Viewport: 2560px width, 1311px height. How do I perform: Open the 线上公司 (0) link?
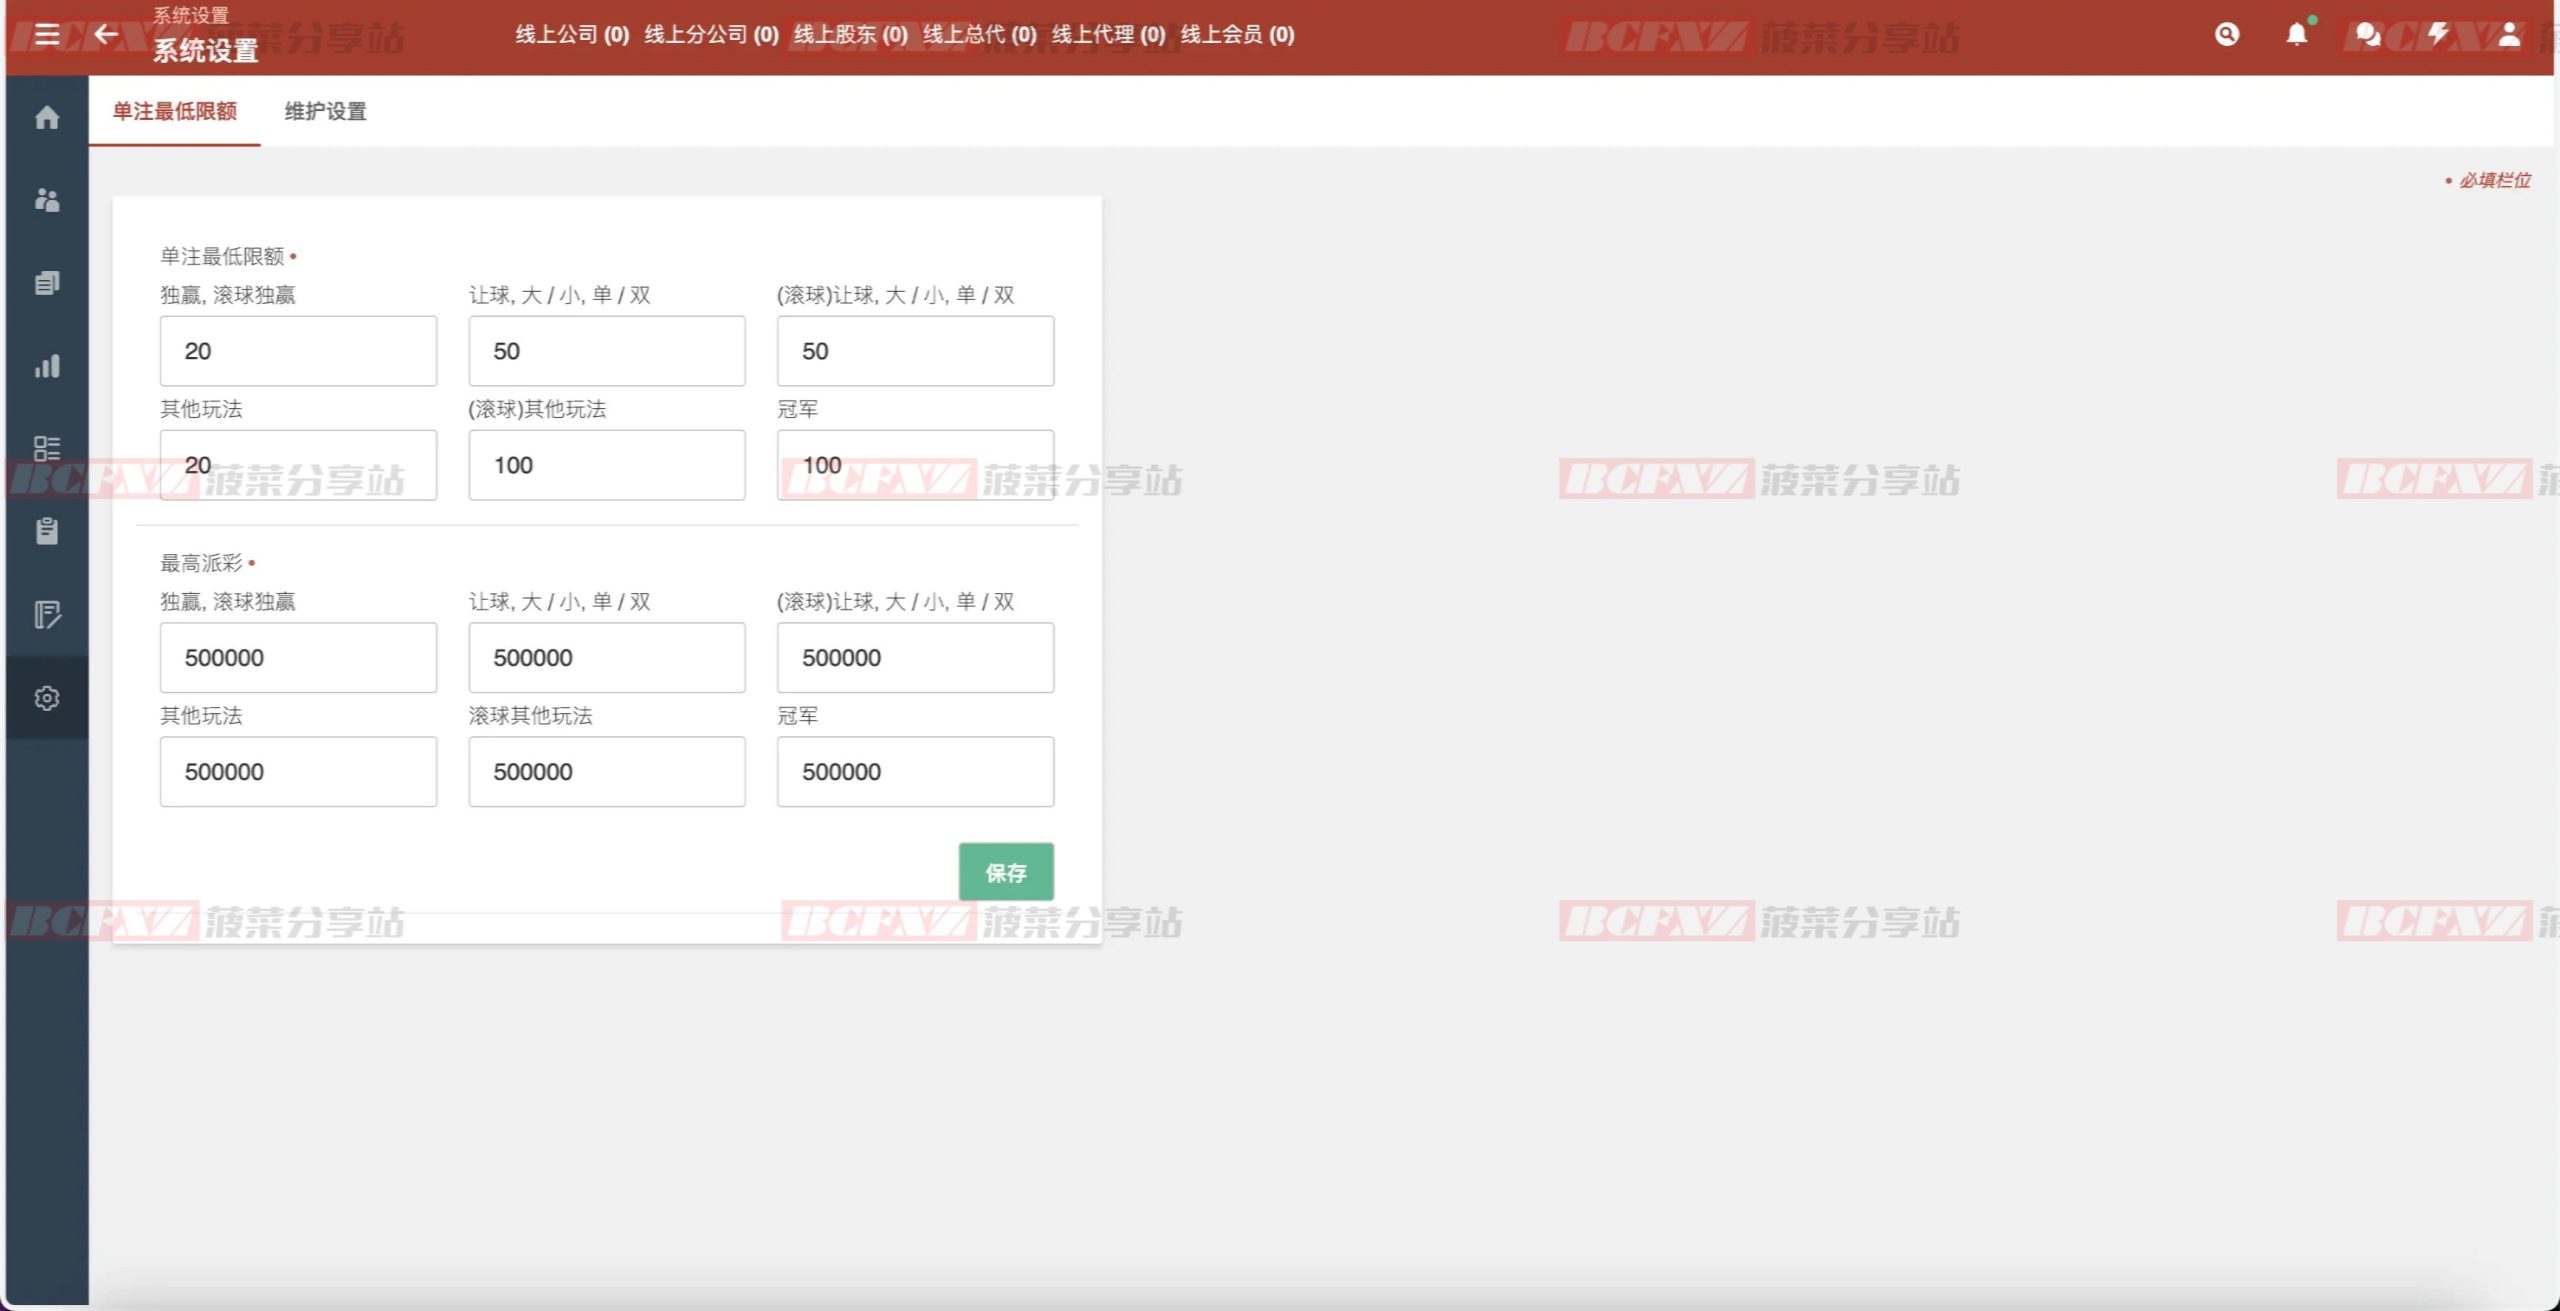pyautogui.click(x=572, y=35)
